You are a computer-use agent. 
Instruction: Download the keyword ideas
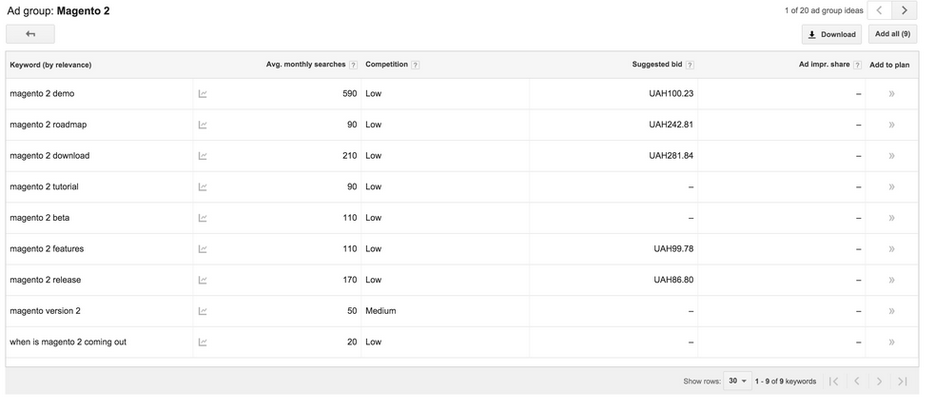click(832, 34)
